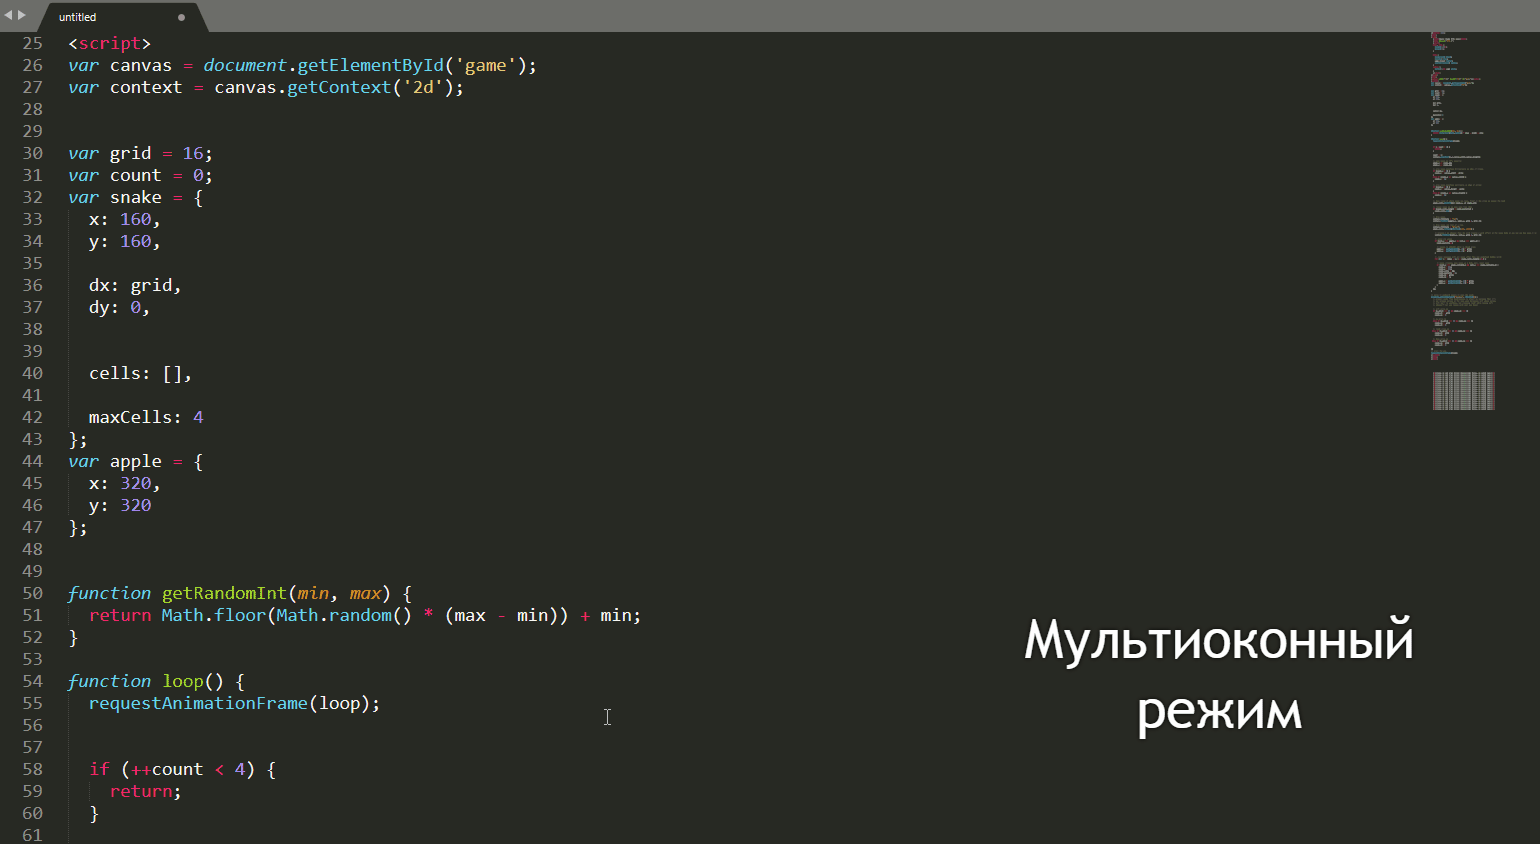Image resolution: width=1540 pixels, height=844 pixels.
Task: Click the left tab navigation arrow
Action: tap(8, 15)
